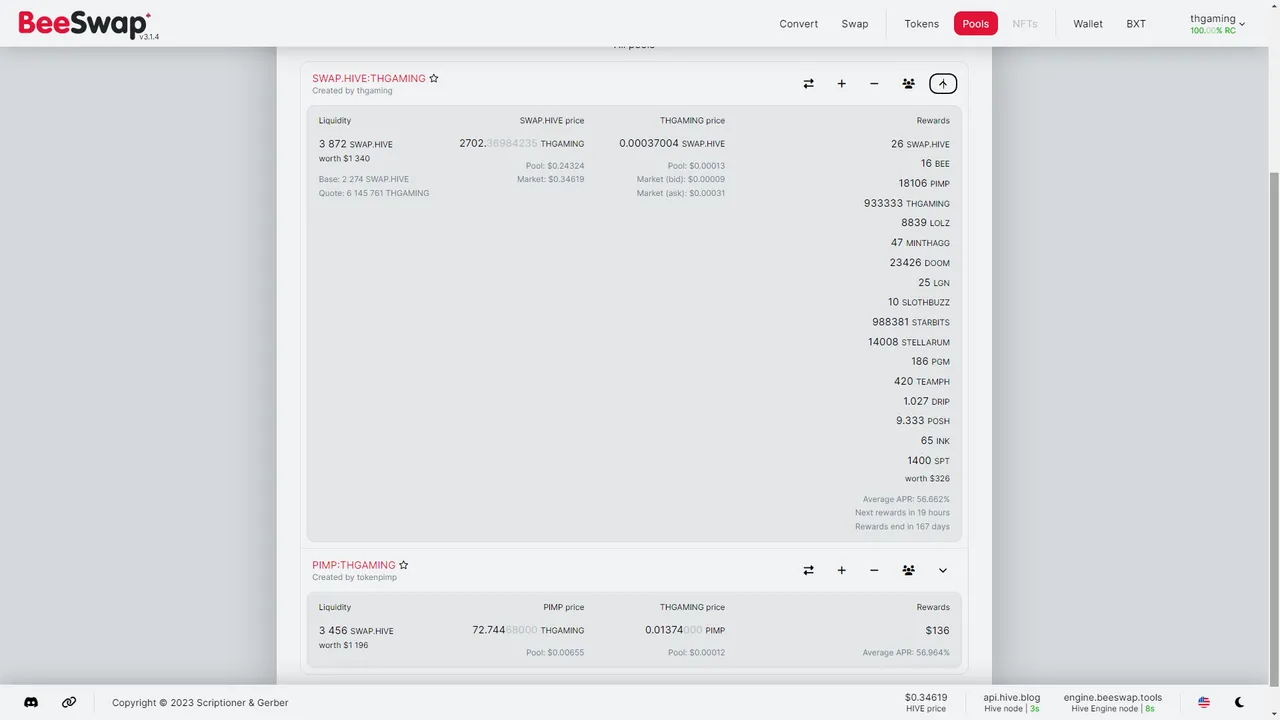
Task: Click the chain link icon in footer
Action: pos(69,703)
